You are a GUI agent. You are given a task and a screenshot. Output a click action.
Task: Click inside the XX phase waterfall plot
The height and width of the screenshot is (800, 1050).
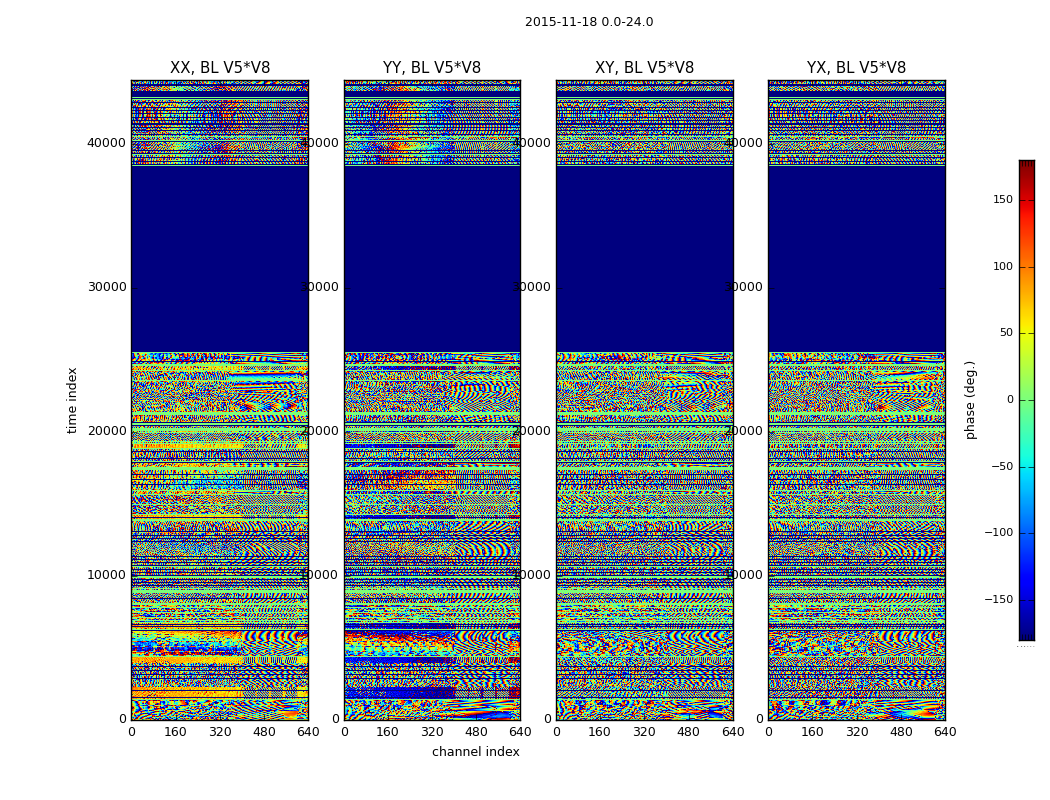tap(220, 400)
